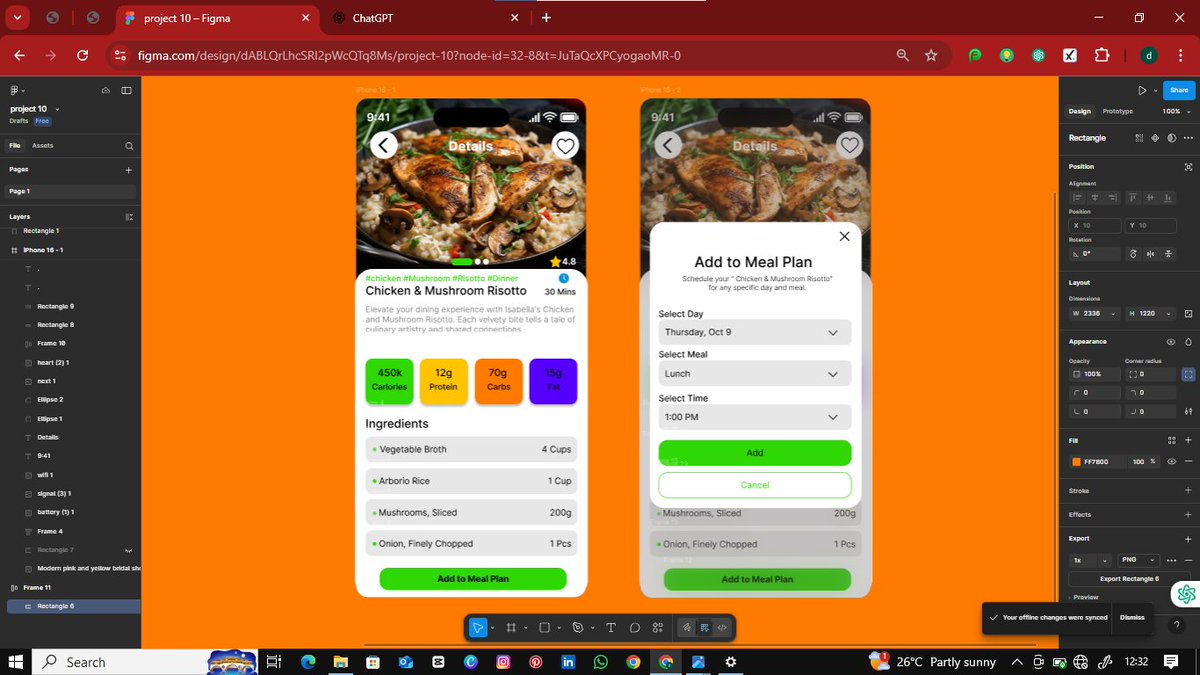
Task: Switch to Dev Mode in toolbar
Action: coord(722,628)
